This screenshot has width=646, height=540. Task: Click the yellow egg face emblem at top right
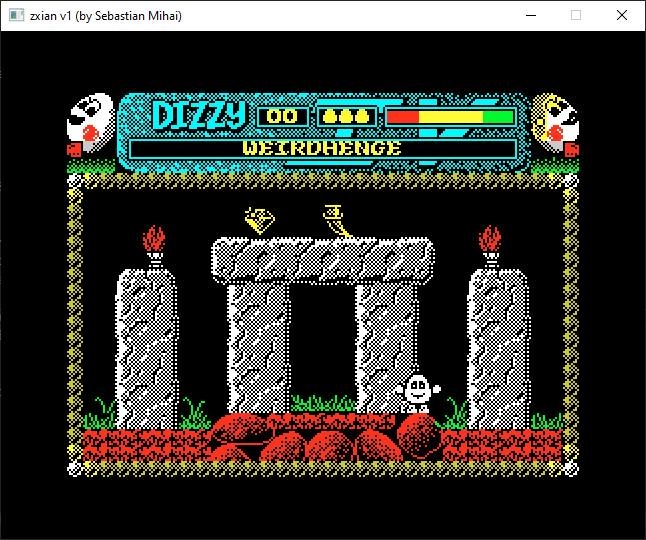click(x=555, y=125)
